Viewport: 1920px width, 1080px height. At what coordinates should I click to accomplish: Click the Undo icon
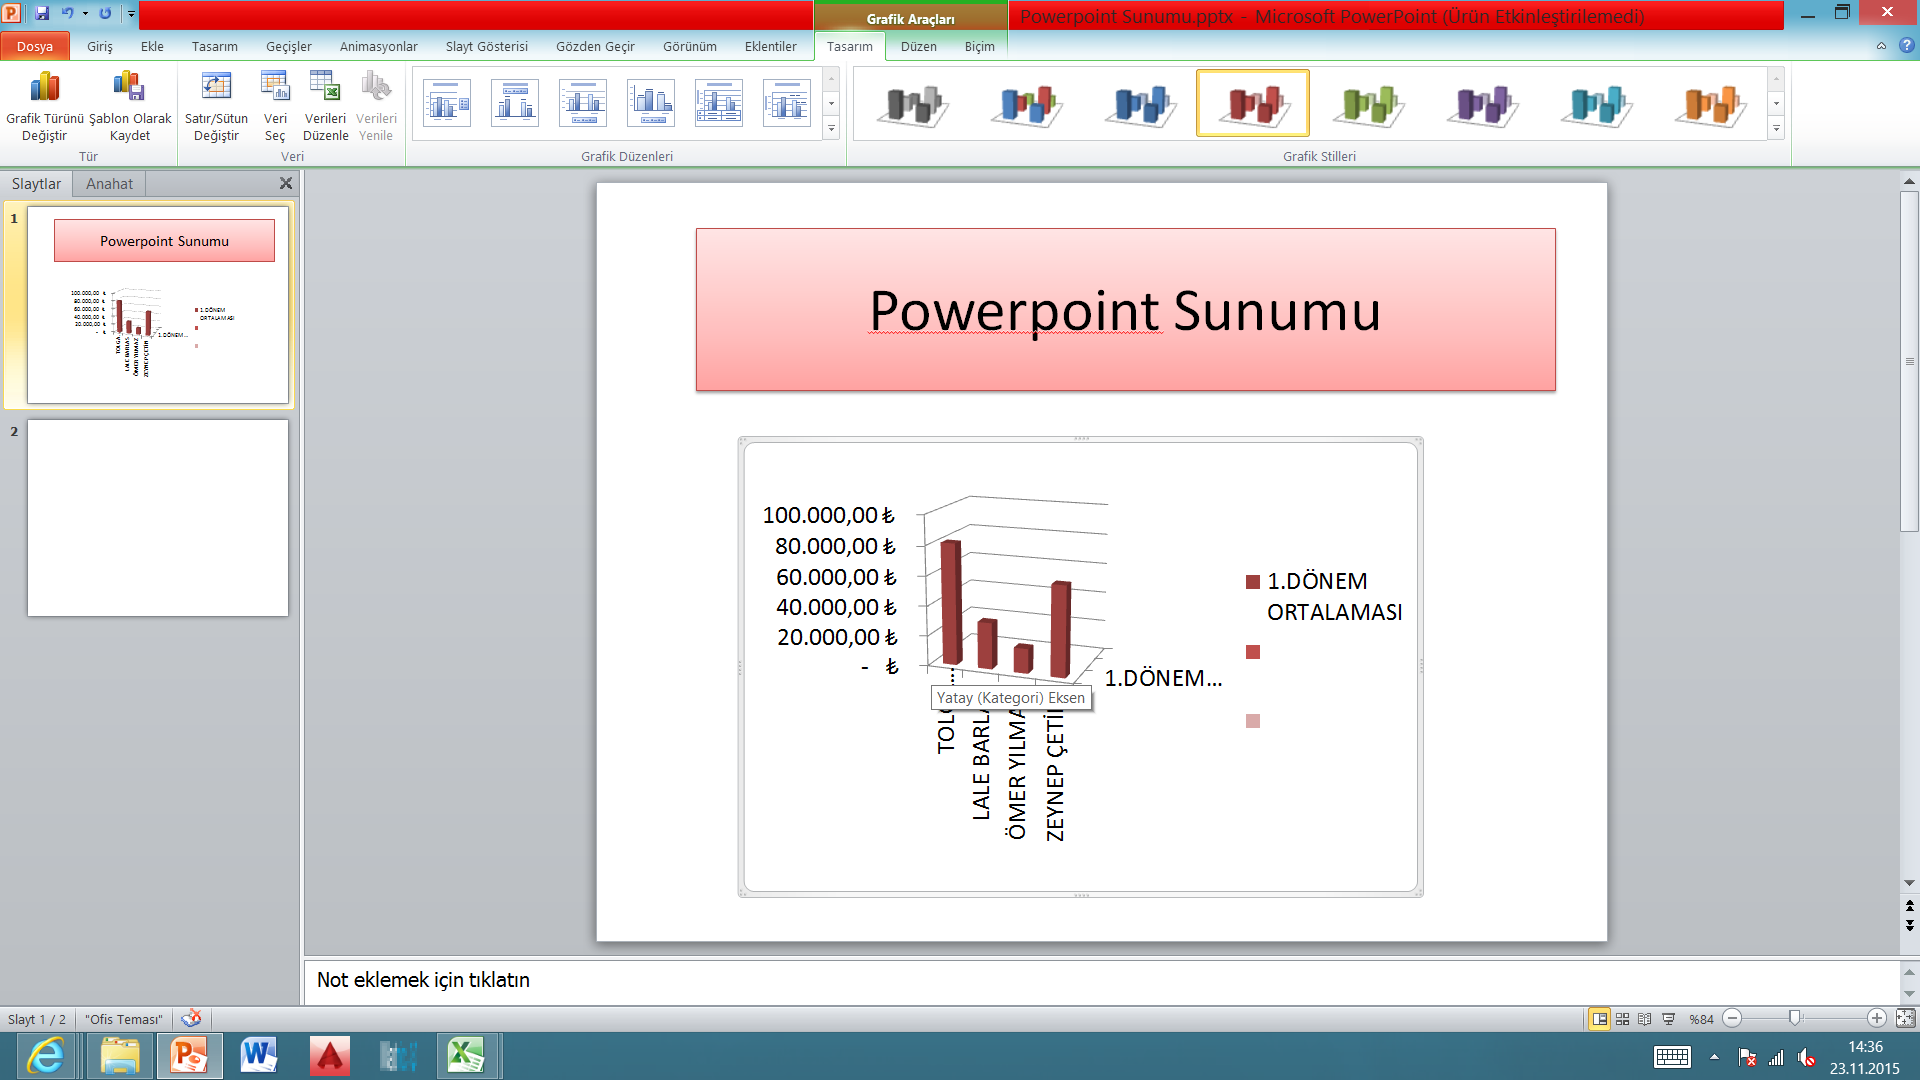pos(67,14)
